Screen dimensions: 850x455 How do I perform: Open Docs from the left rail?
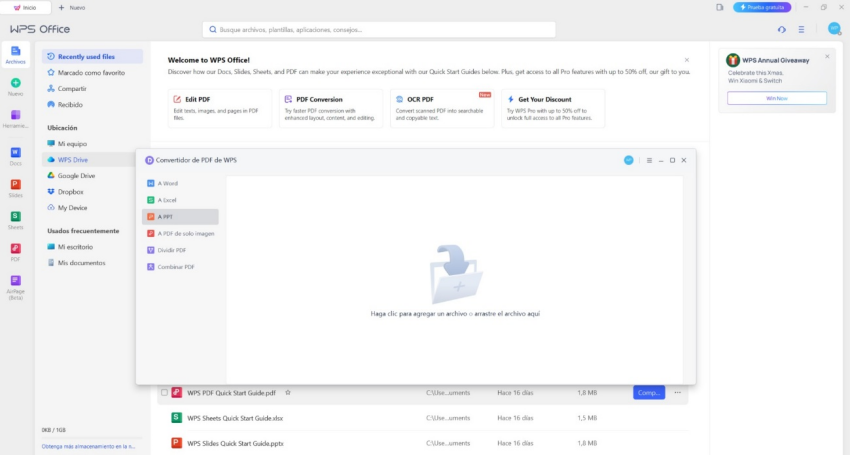pyautogui.click(x=15, y=156)
